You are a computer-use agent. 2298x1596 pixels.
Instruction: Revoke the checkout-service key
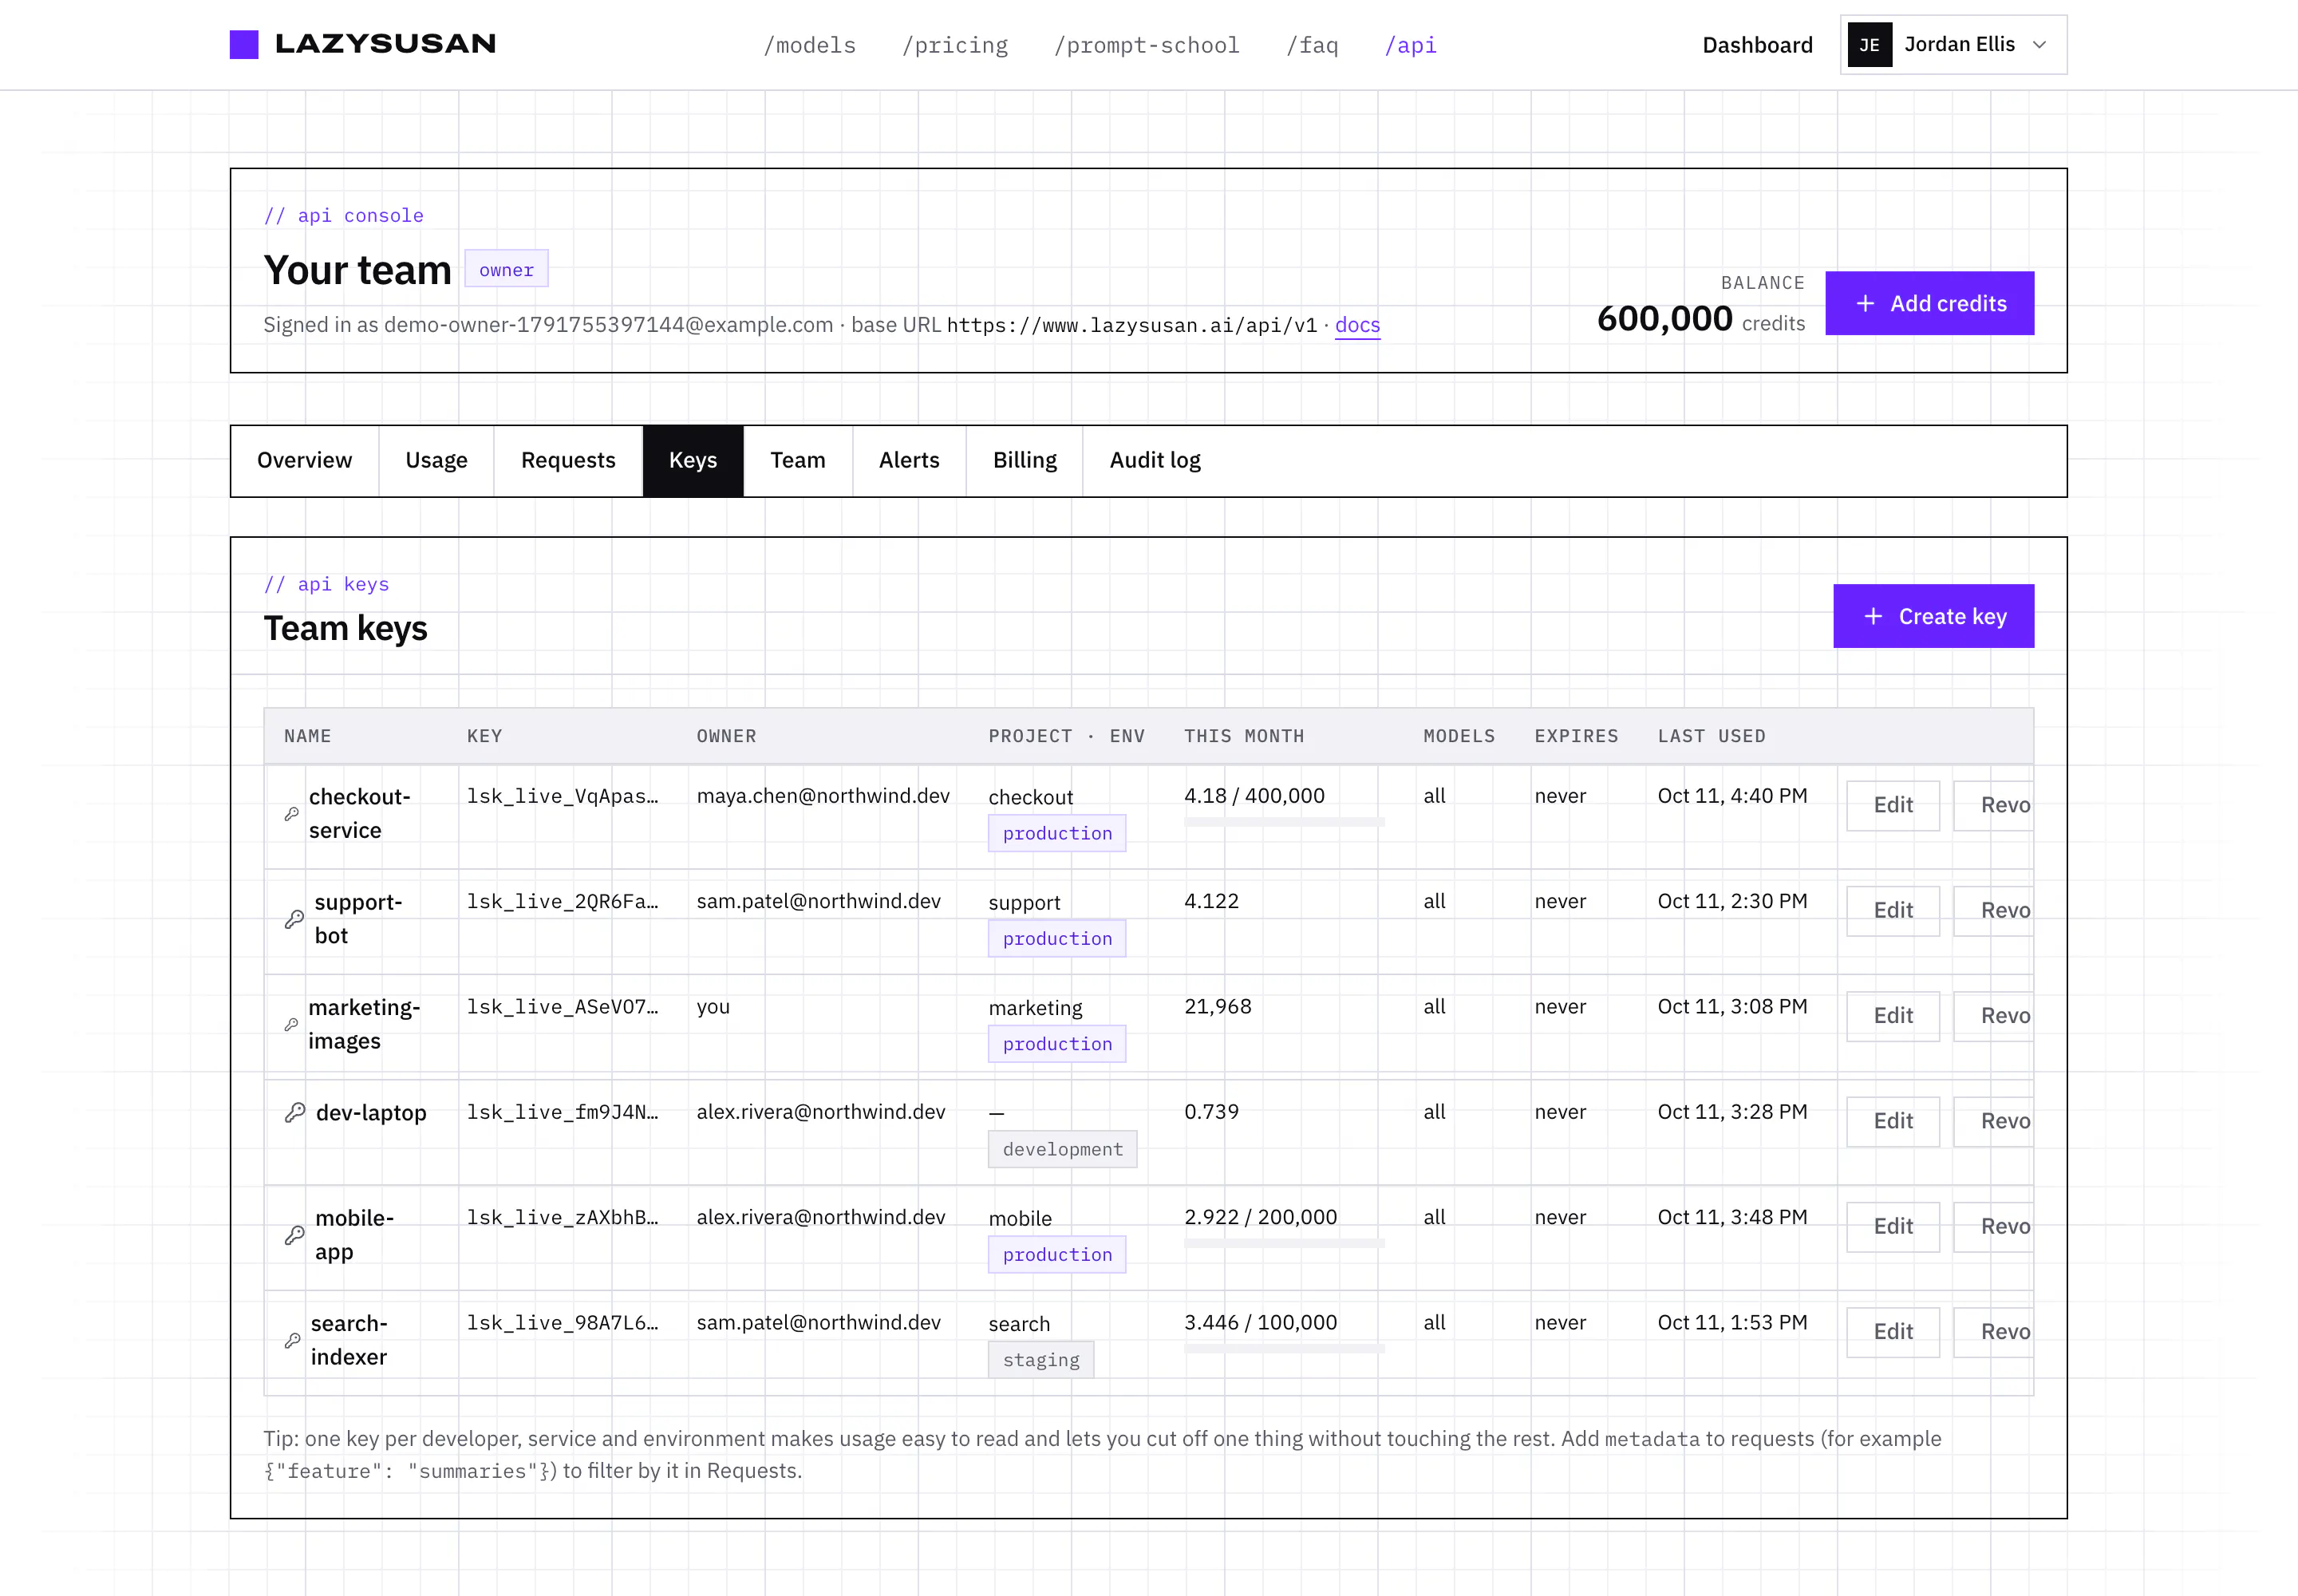point(1994,805)
